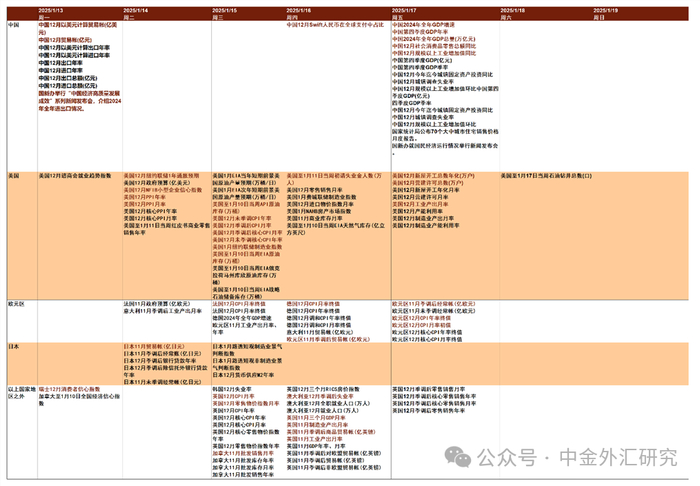Click the 日本 row label
Screen dimensions: 700x486
(x=14, y=346)
